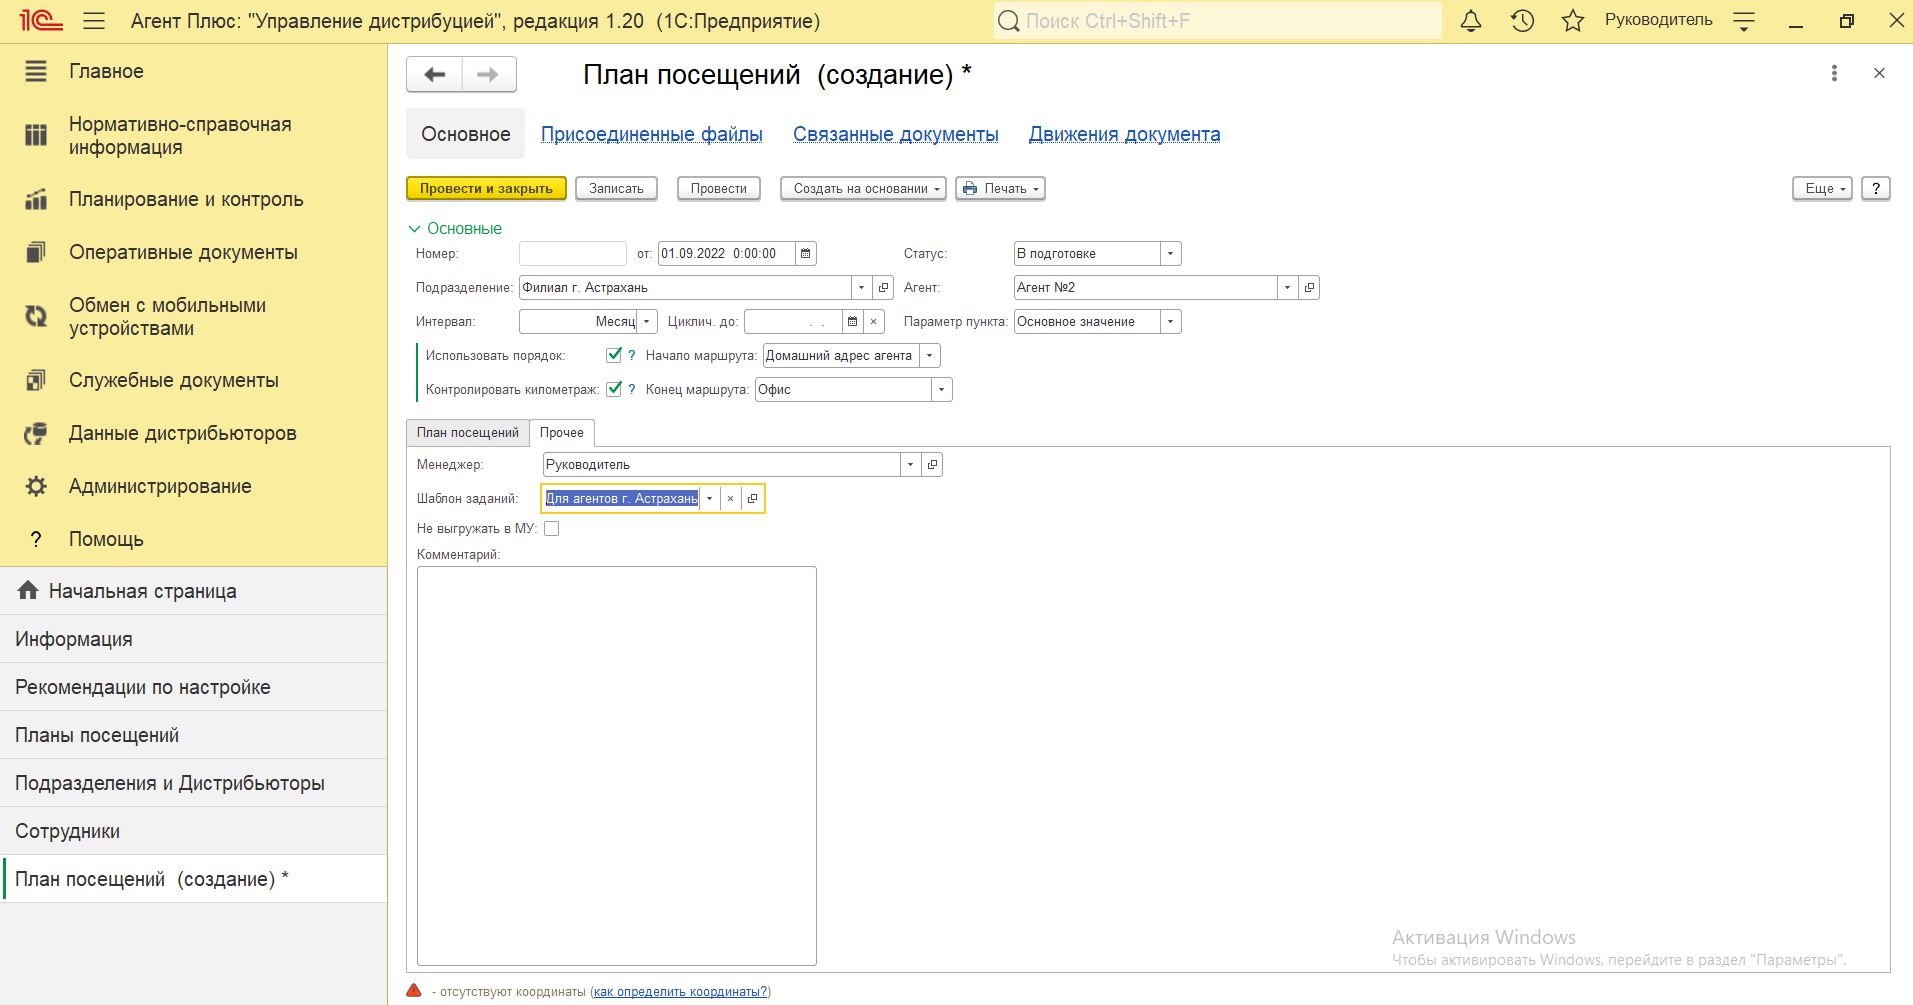
Task: Collapse the Основные group
Action: click(455, 228)
